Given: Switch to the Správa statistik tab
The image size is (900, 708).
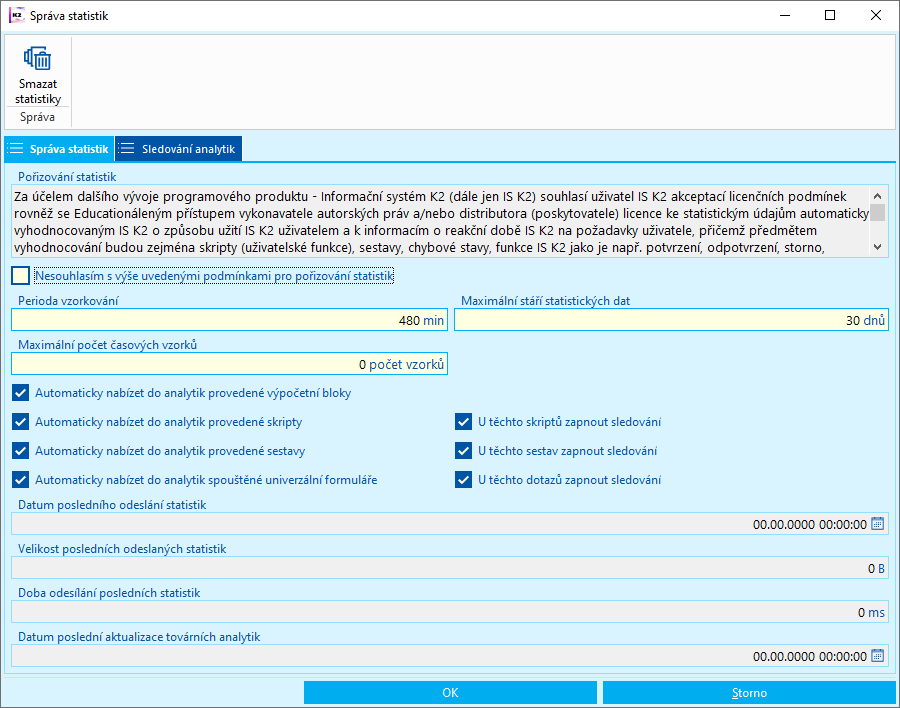Looking at the screenshot, I should point(59,149).
